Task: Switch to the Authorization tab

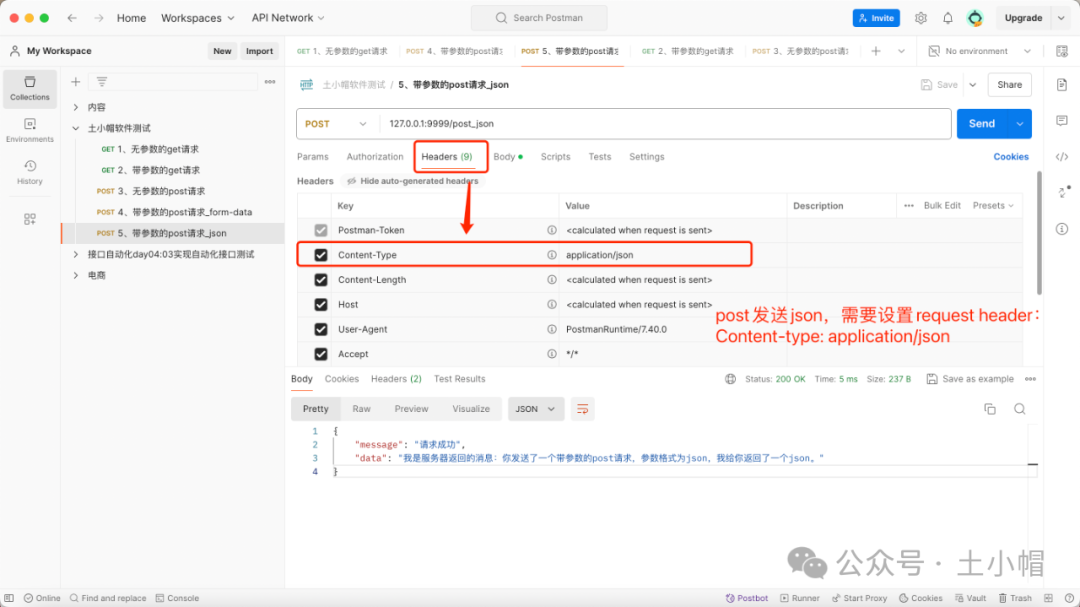Action: (375, 157)
